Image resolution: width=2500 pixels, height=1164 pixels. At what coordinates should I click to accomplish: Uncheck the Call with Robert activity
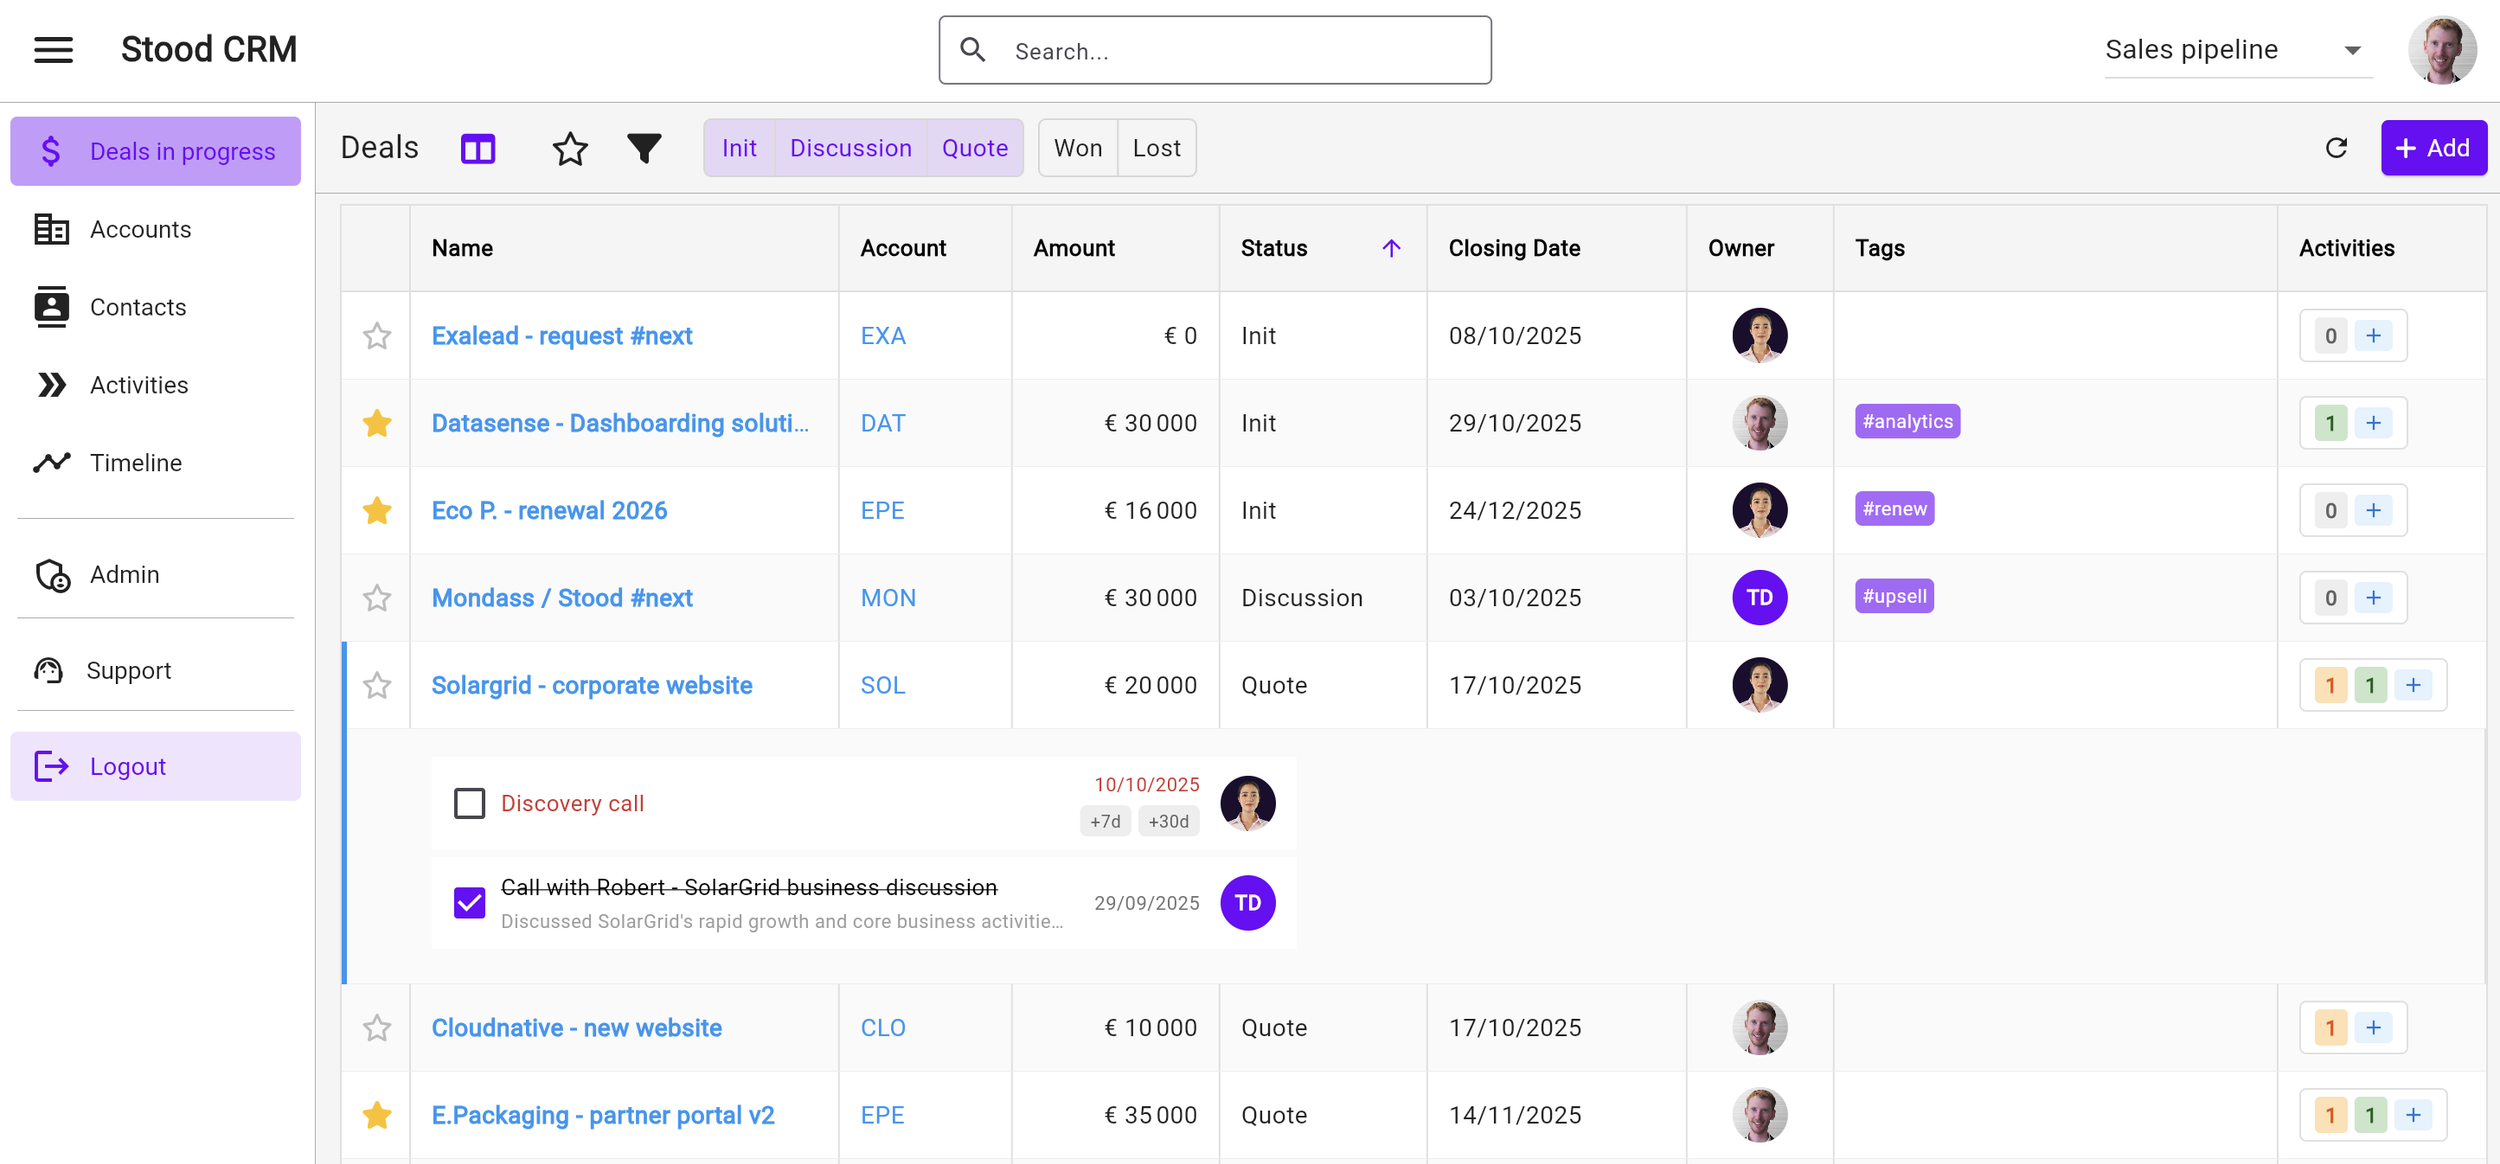[469, 903]
